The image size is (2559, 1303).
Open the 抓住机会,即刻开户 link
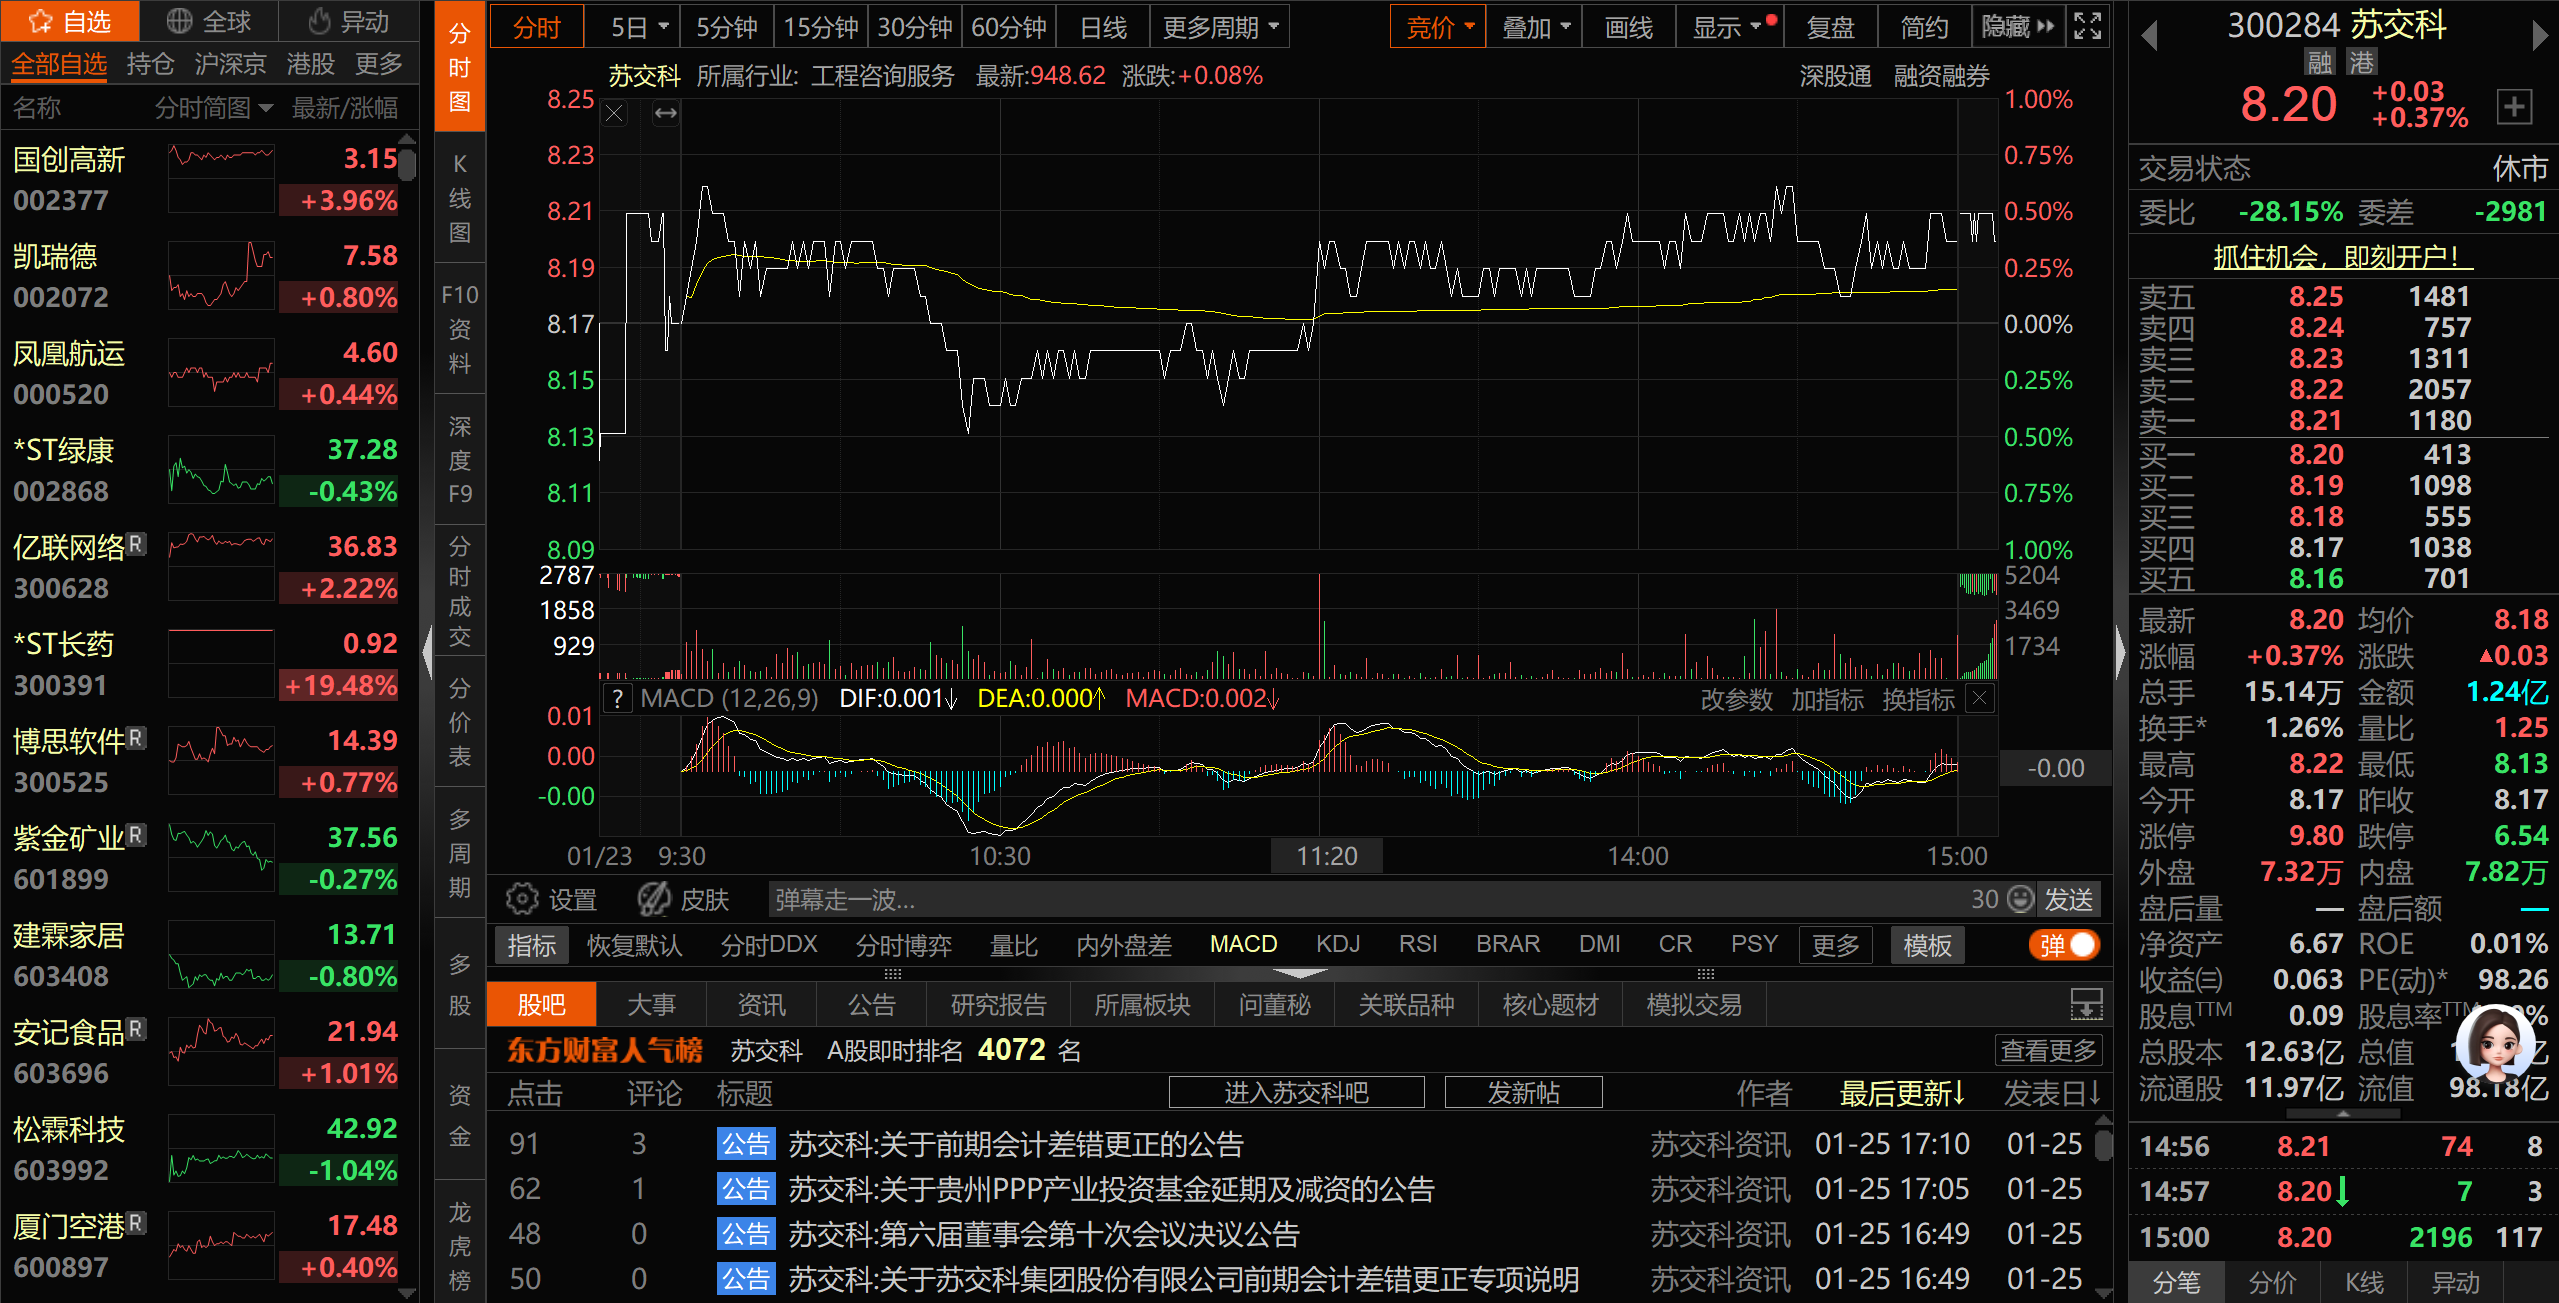(x=2342, y=257)
